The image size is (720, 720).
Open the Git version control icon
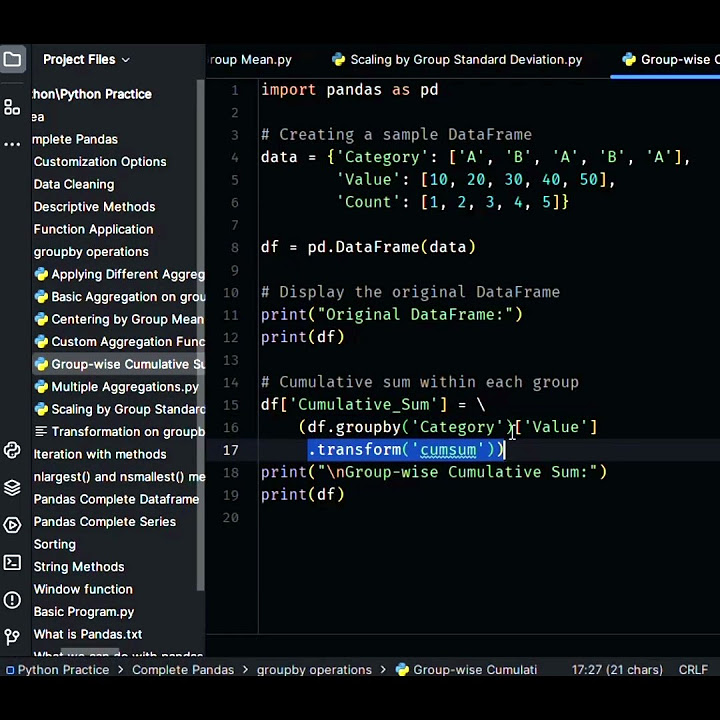pos(12,636)
